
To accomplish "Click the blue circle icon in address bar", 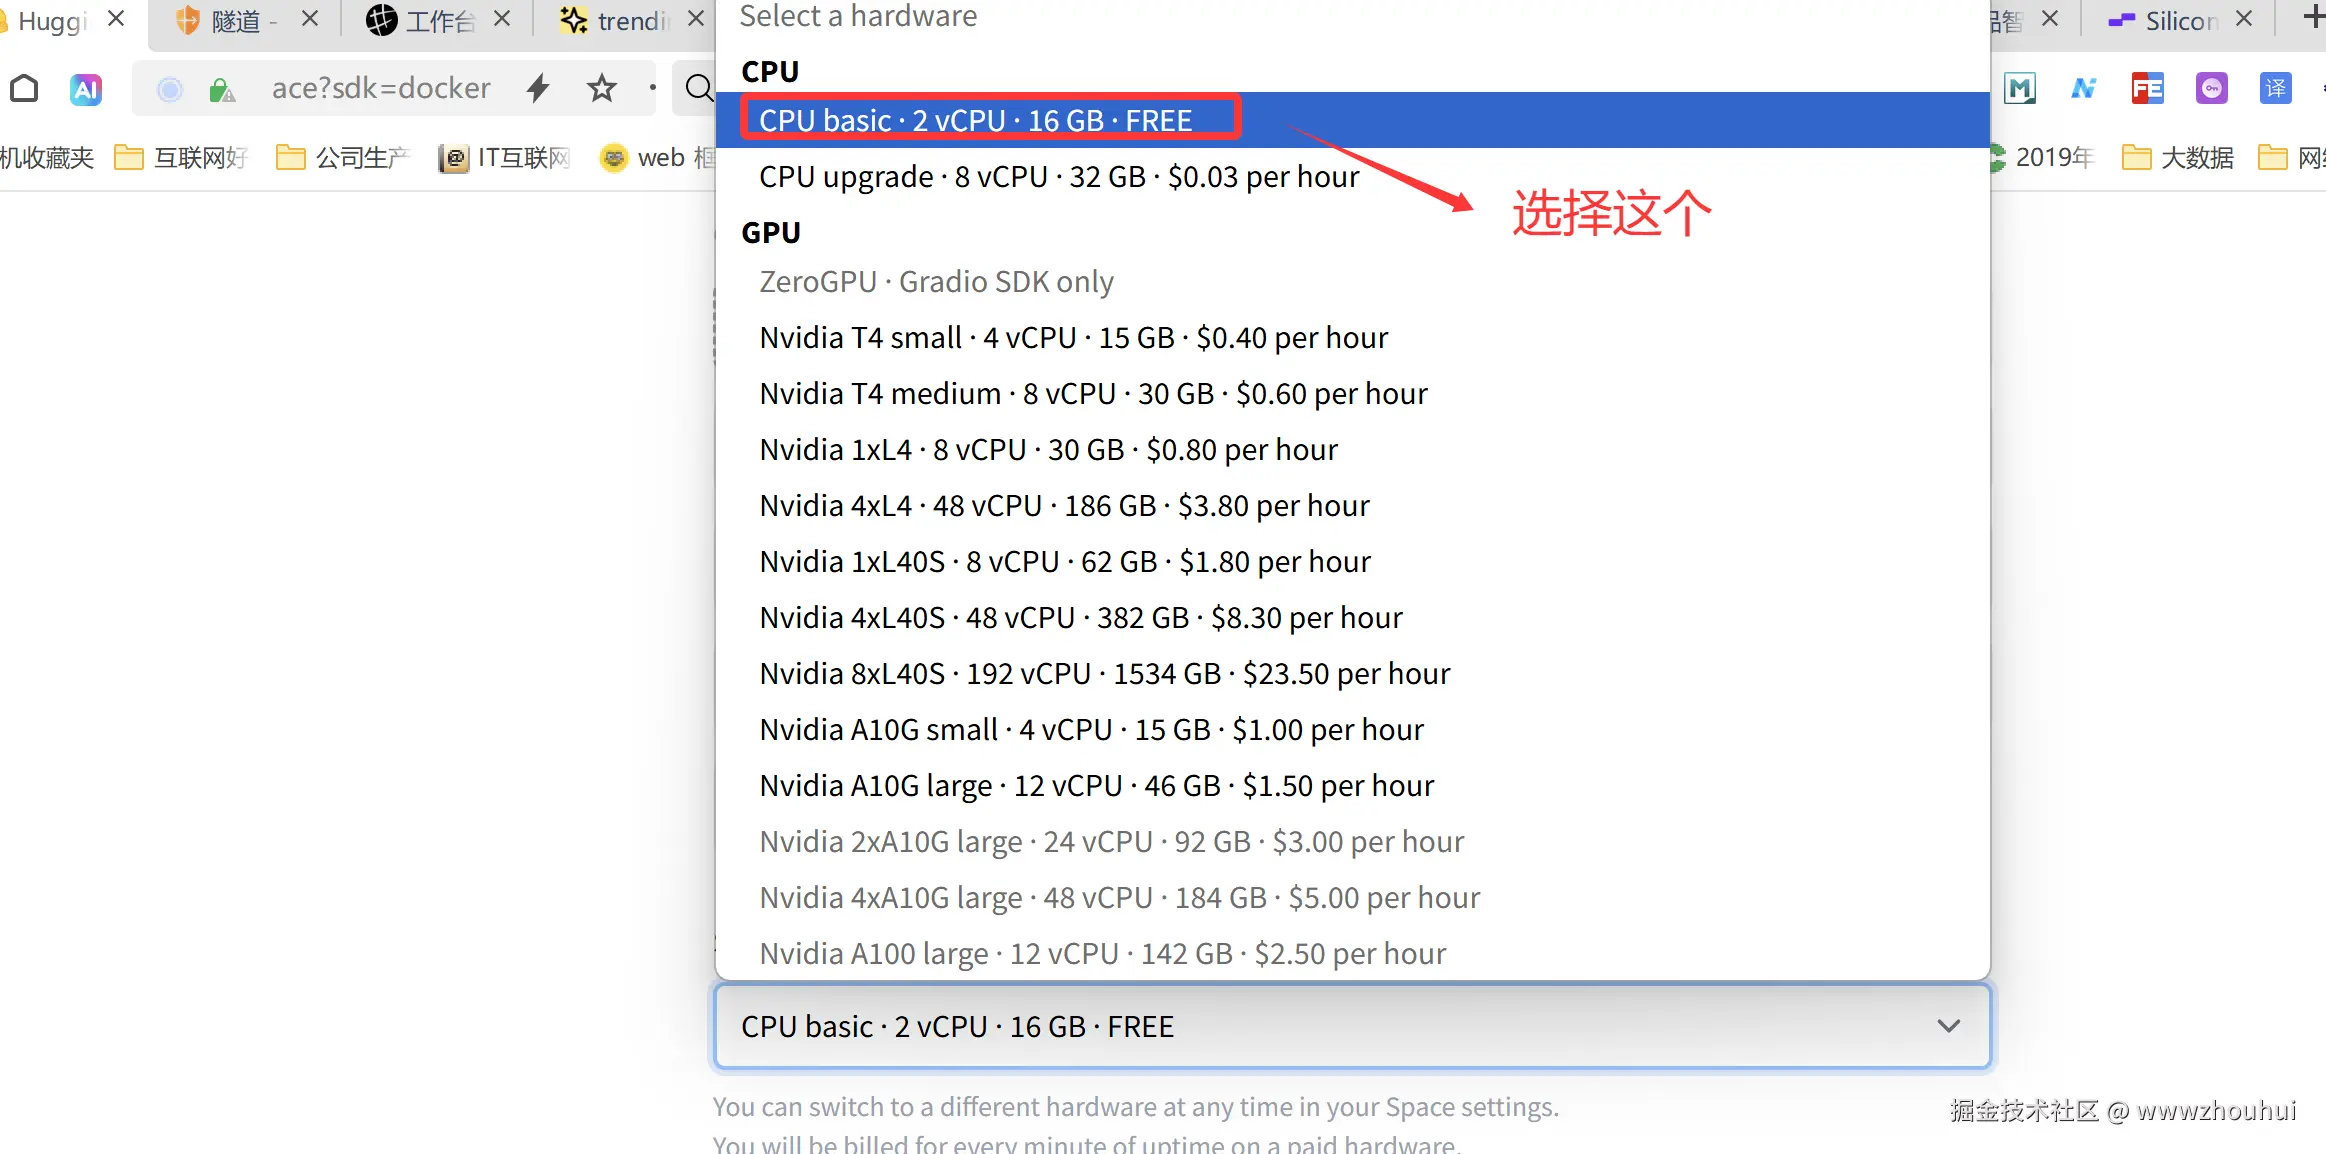I will pos(170,90).
